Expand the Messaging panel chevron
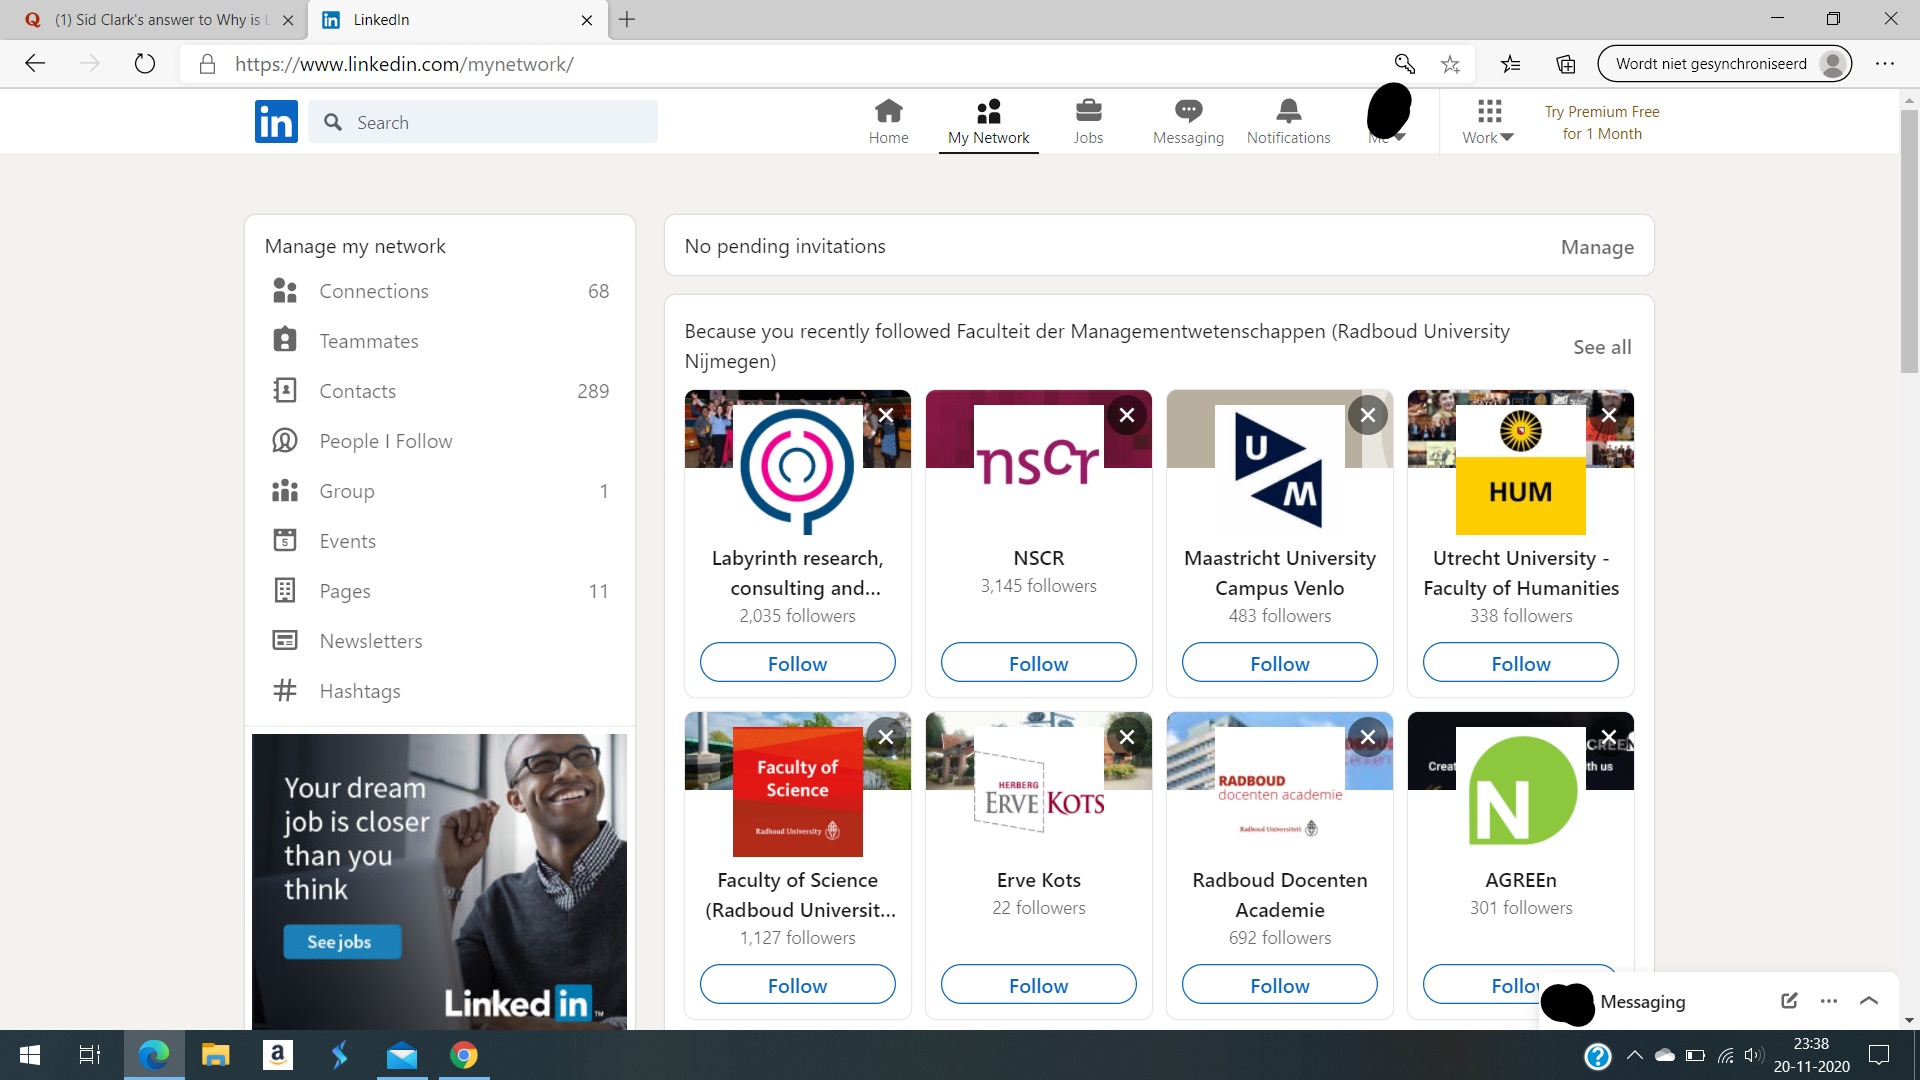This screenshot has height=1080, width=1920. pos(1869,1001)
